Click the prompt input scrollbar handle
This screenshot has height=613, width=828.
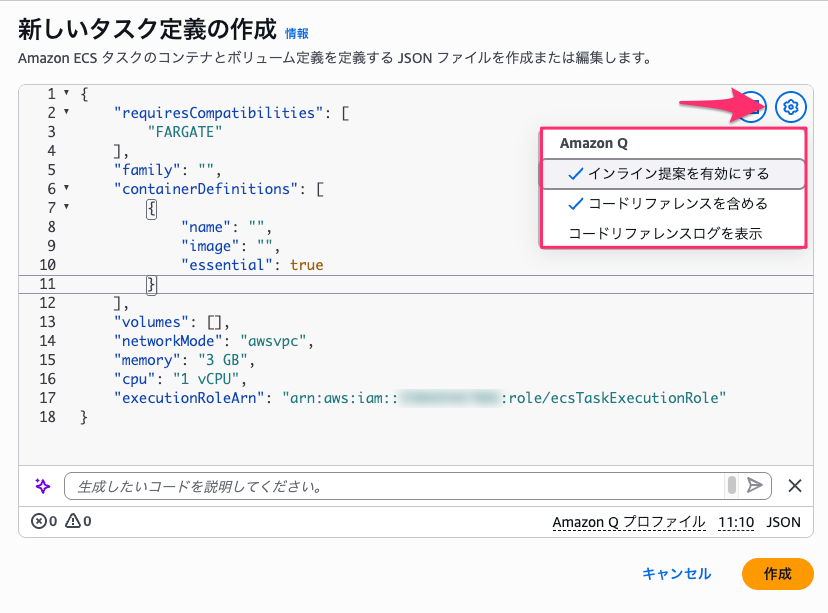[x=732, y=485]
